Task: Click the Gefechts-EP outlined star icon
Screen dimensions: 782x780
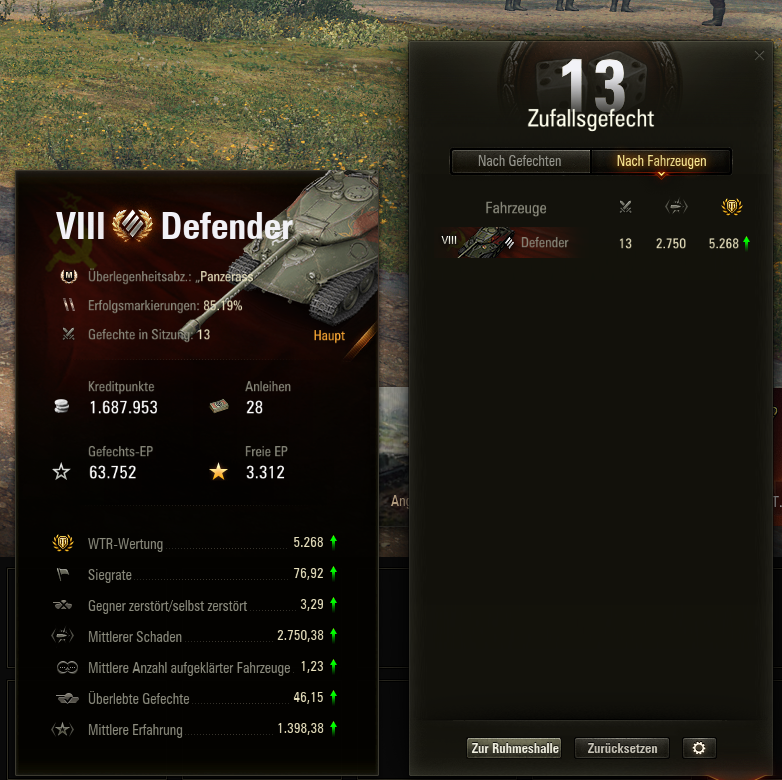Action: (x=61, y=471)
